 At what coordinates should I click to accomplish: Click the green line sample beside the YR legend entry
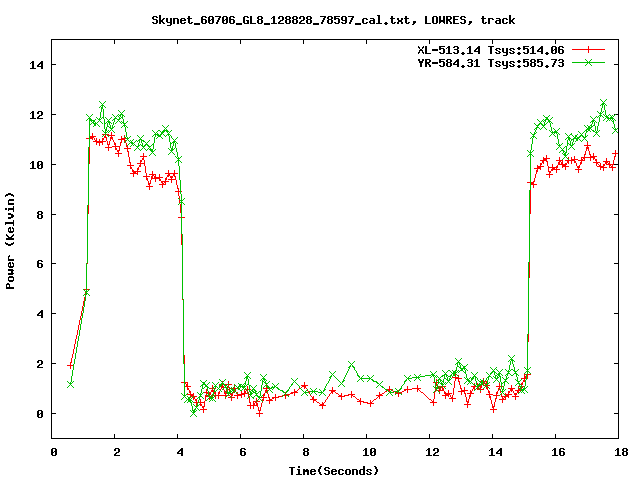(x=588, y=62)
